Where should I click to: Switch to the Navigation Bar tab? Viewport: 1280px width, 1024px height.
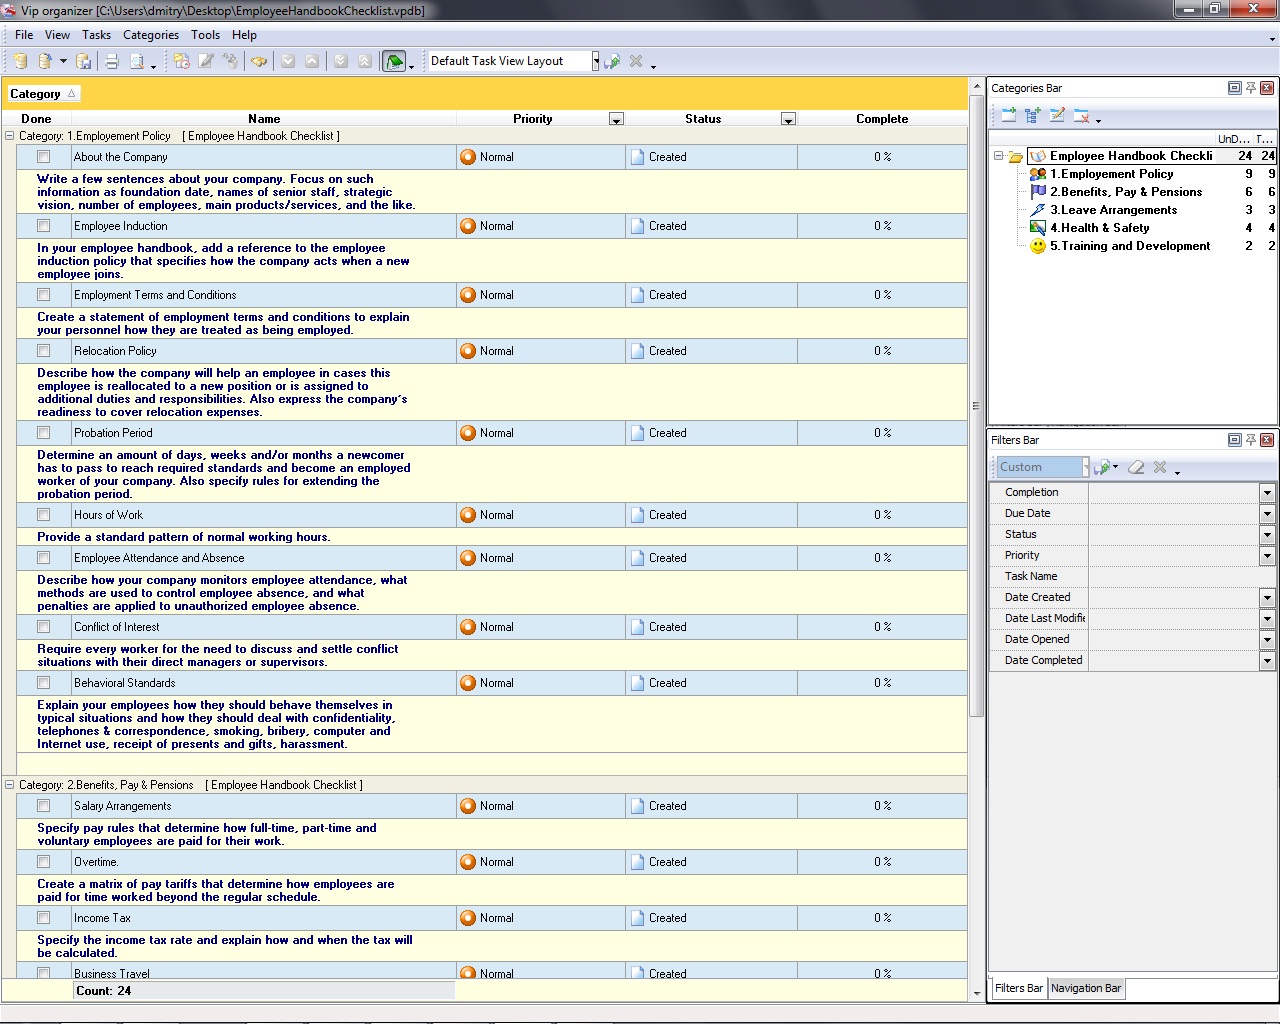click(1085, 988)
